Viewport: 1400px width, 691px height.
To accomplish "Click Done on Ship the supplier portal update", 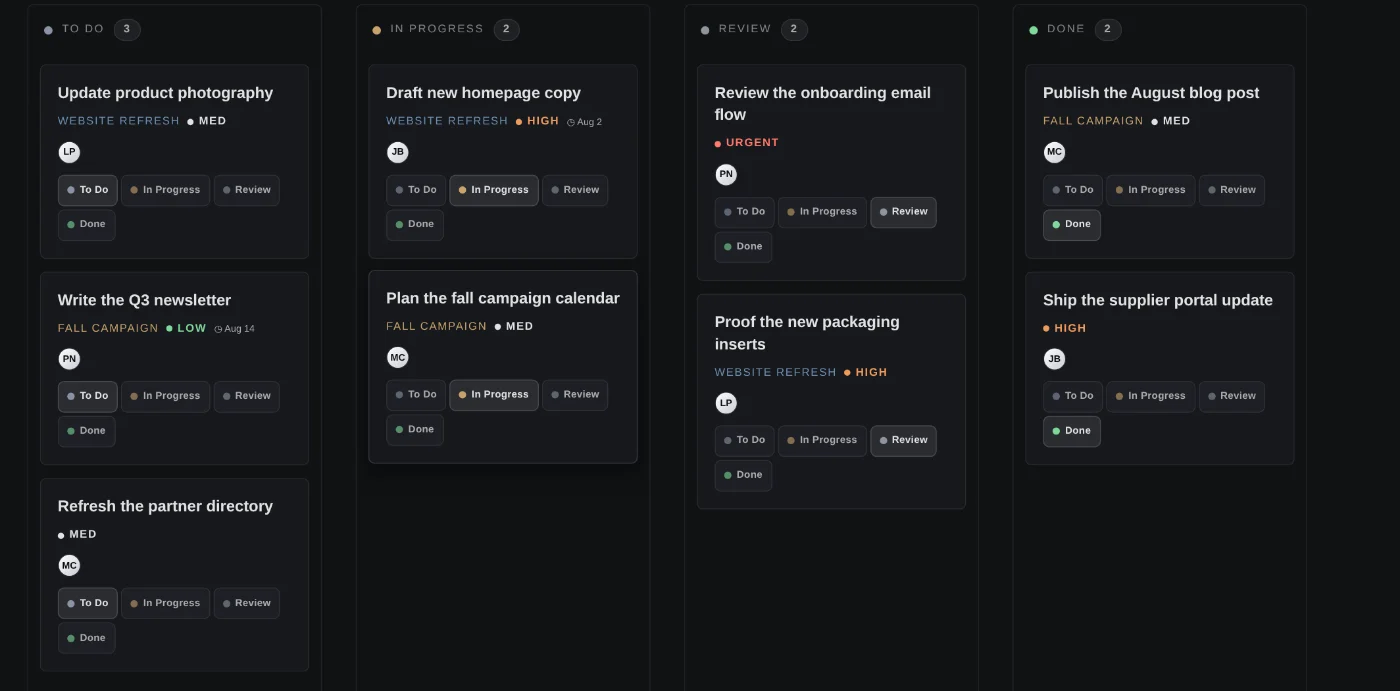I will tap(1072, 431).
